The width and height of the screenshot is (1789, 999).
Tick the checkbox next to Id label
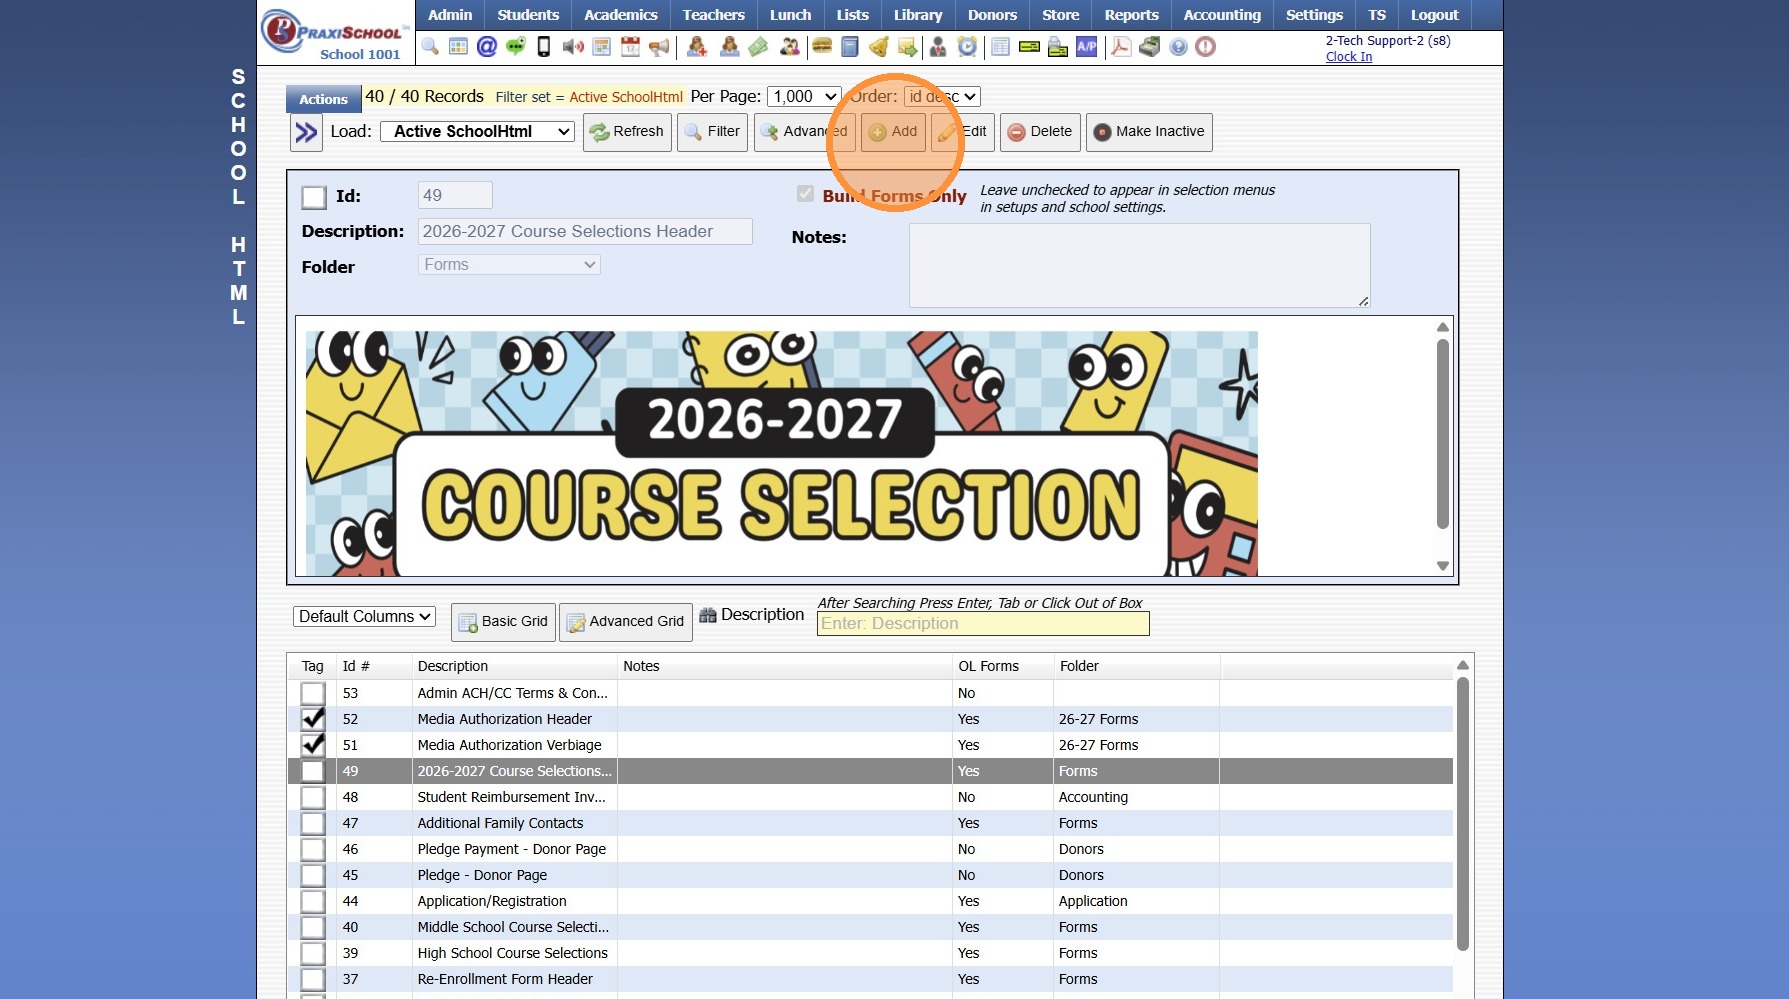(x=314, y=197)
